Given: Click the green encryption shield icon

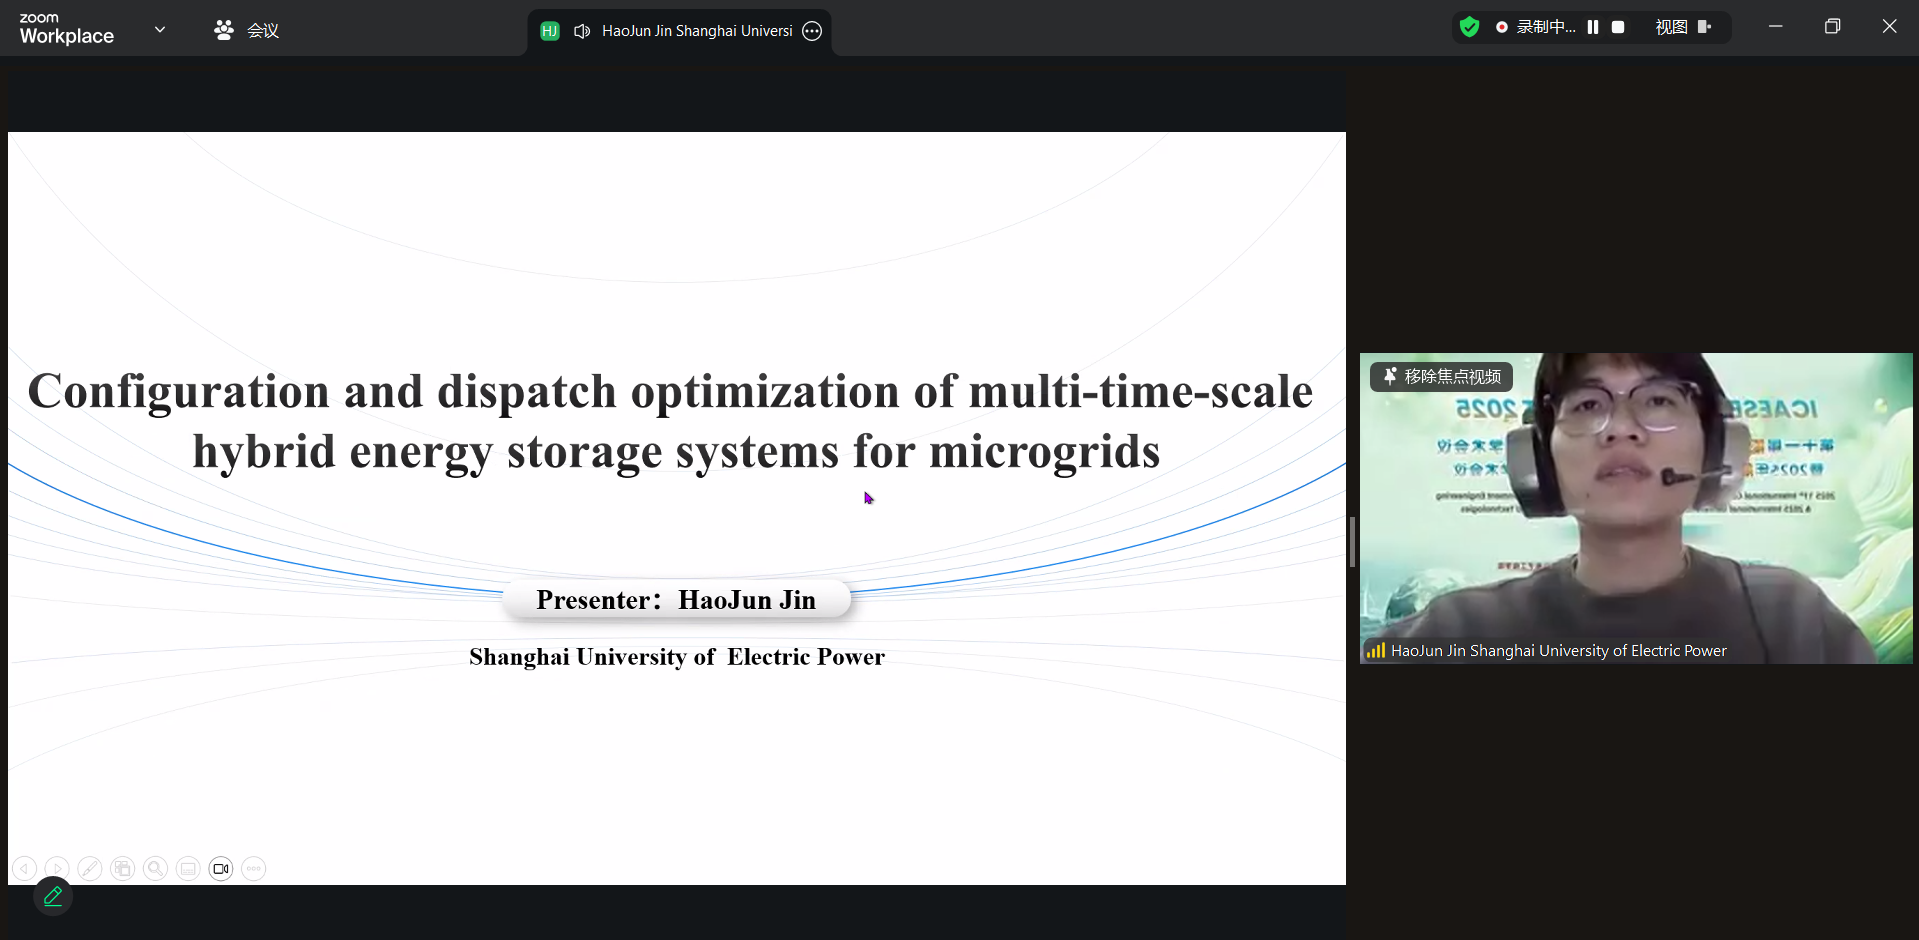Looking at the screenshot, I should point(1469,27).
